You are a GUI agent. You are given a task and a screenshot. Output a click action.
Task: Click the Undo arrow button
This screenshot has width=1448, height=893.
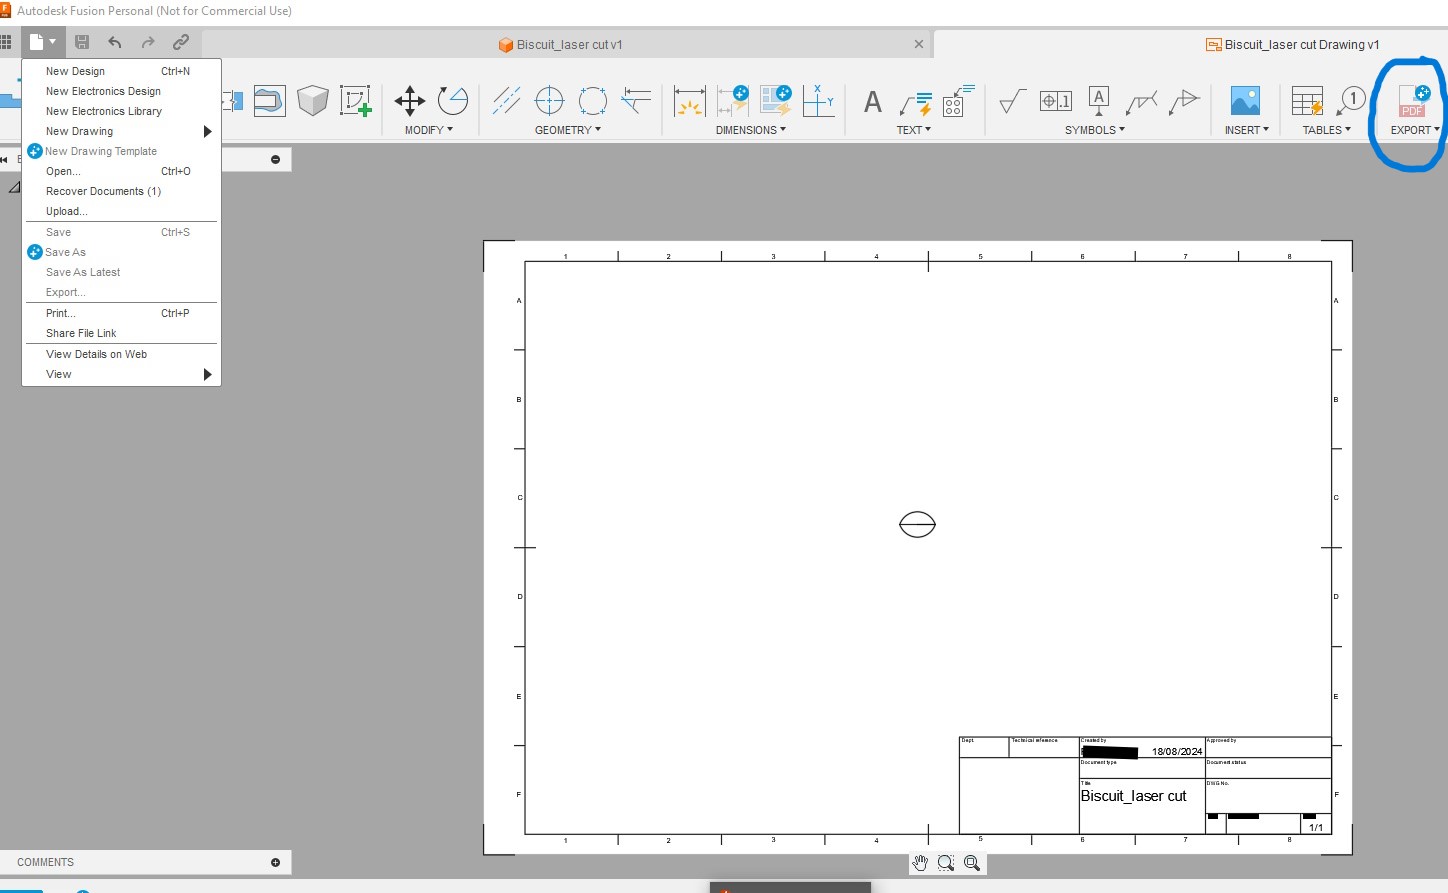coord(114,42)
